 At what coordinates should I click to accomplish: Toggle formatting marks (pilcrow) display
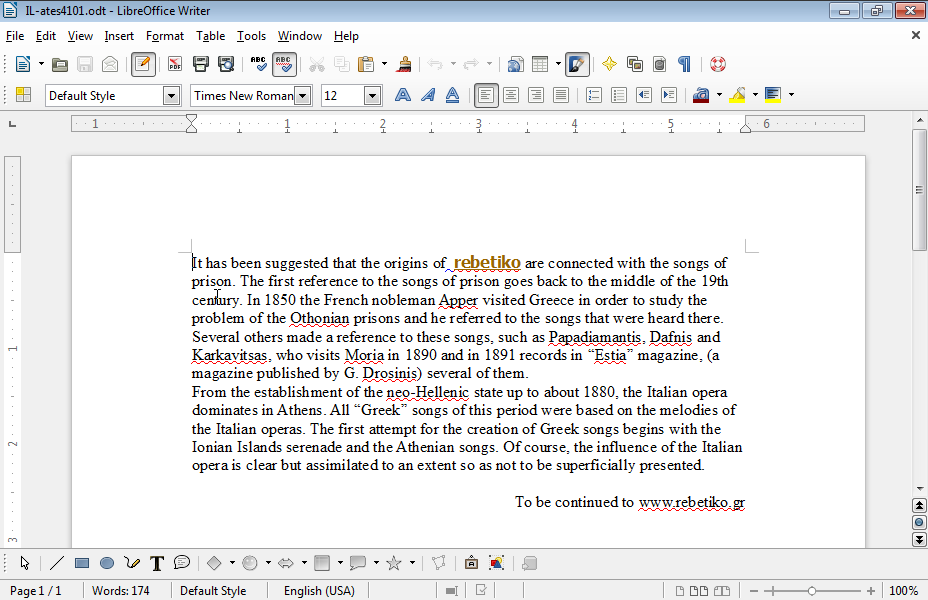[684, 64]
